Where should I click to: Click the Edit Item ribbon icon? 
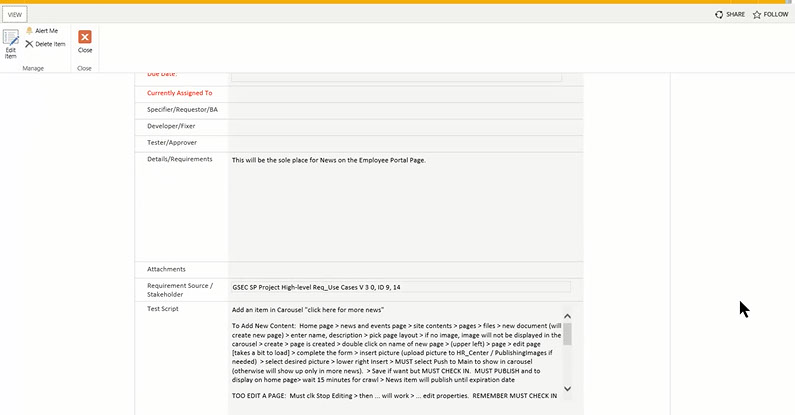coord(11,42)
